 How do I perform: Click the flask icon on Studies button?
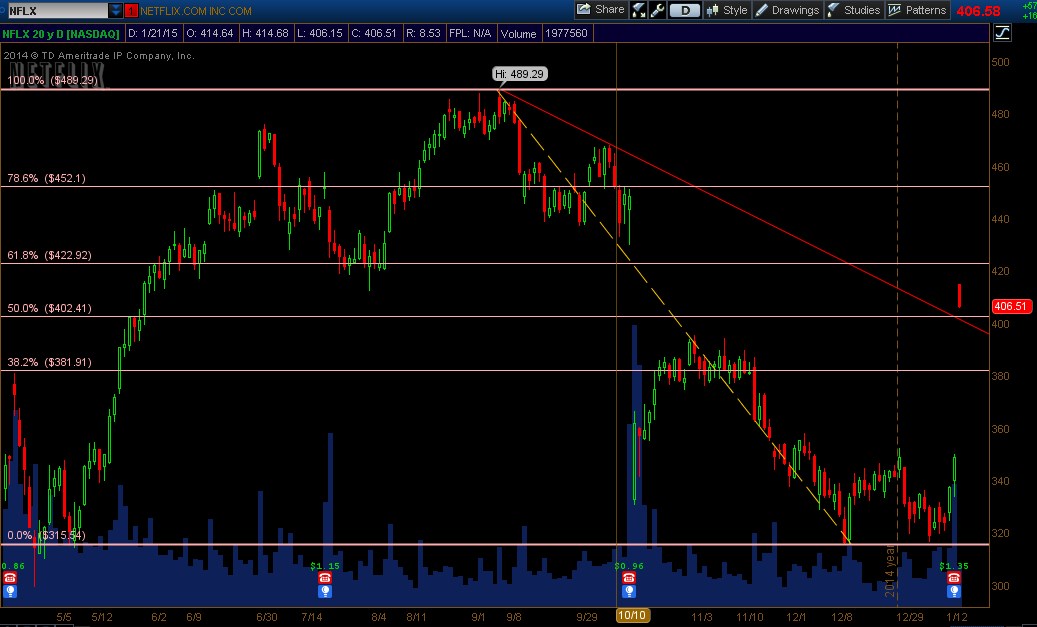[833, 10]
